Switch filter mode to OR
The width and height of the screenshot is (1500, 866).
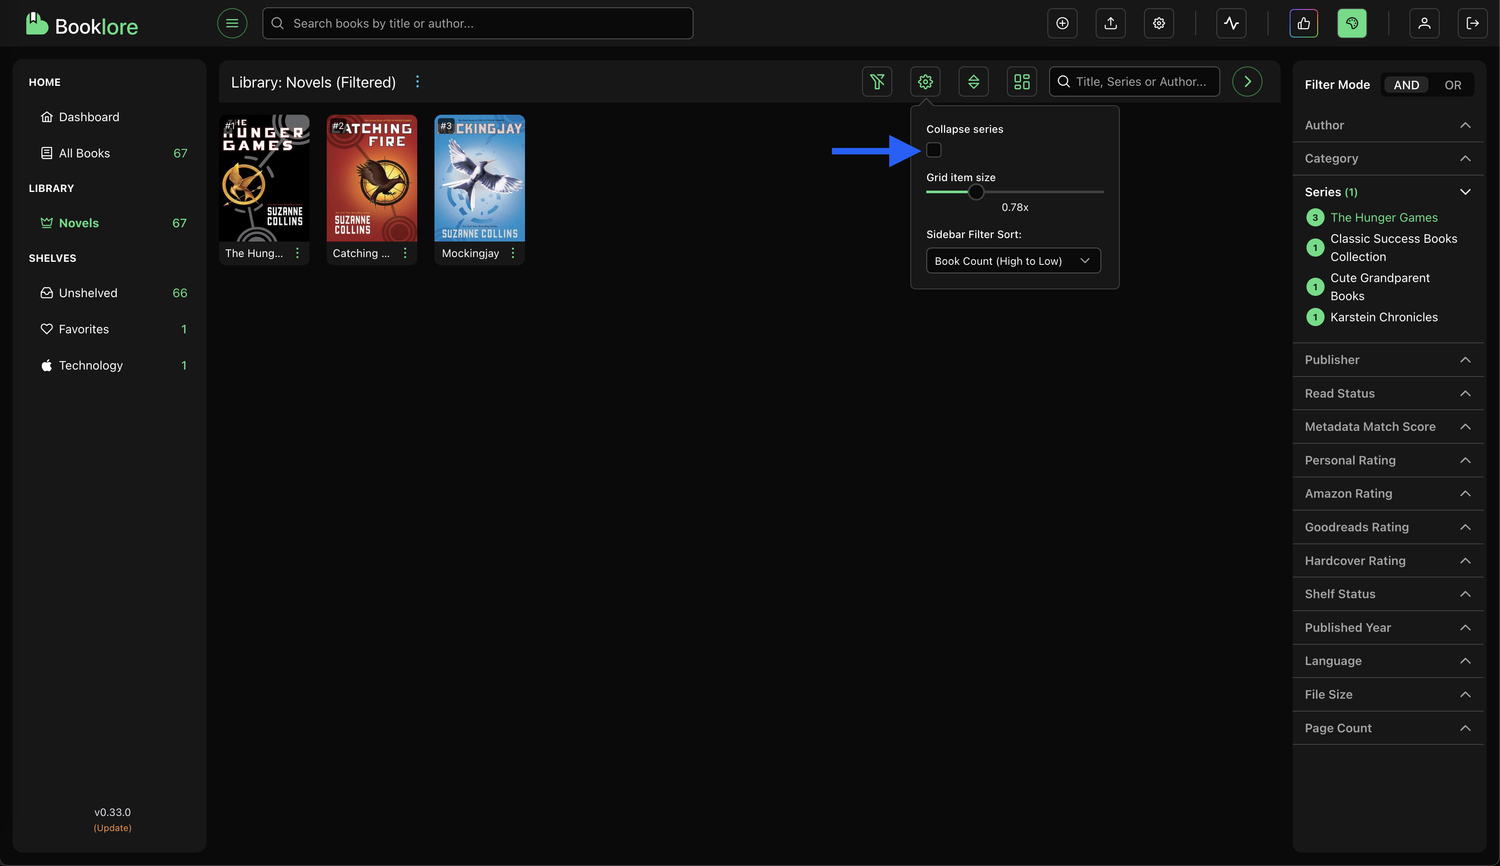tap(1452, 85)
